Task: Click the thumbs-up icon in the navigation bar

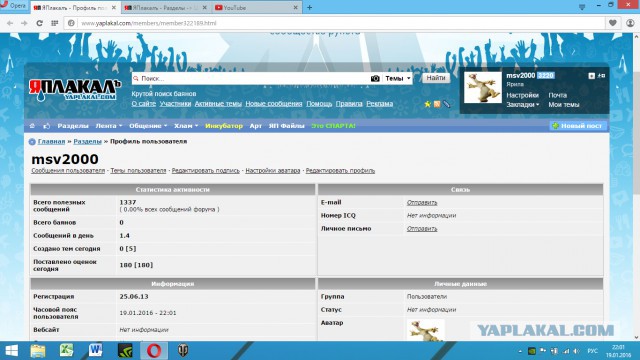Action: coord(47,126)
